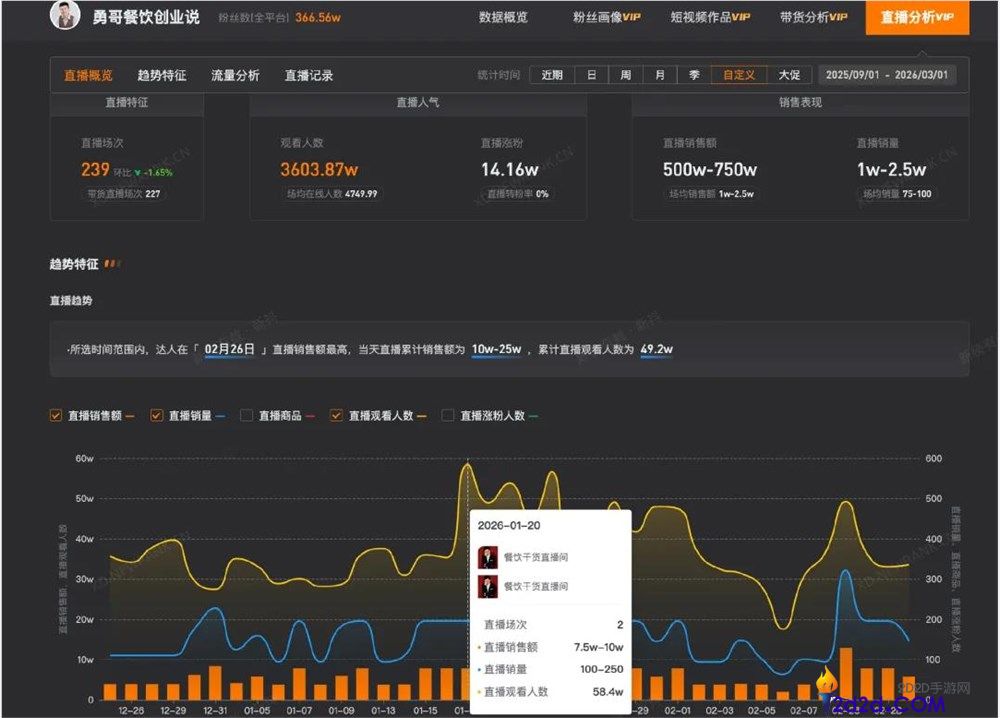This screenshot has width=1000, height=718.
Task: Click the 49.2w viewer count link
Action: pyautogui.click(x=659, y=350)
